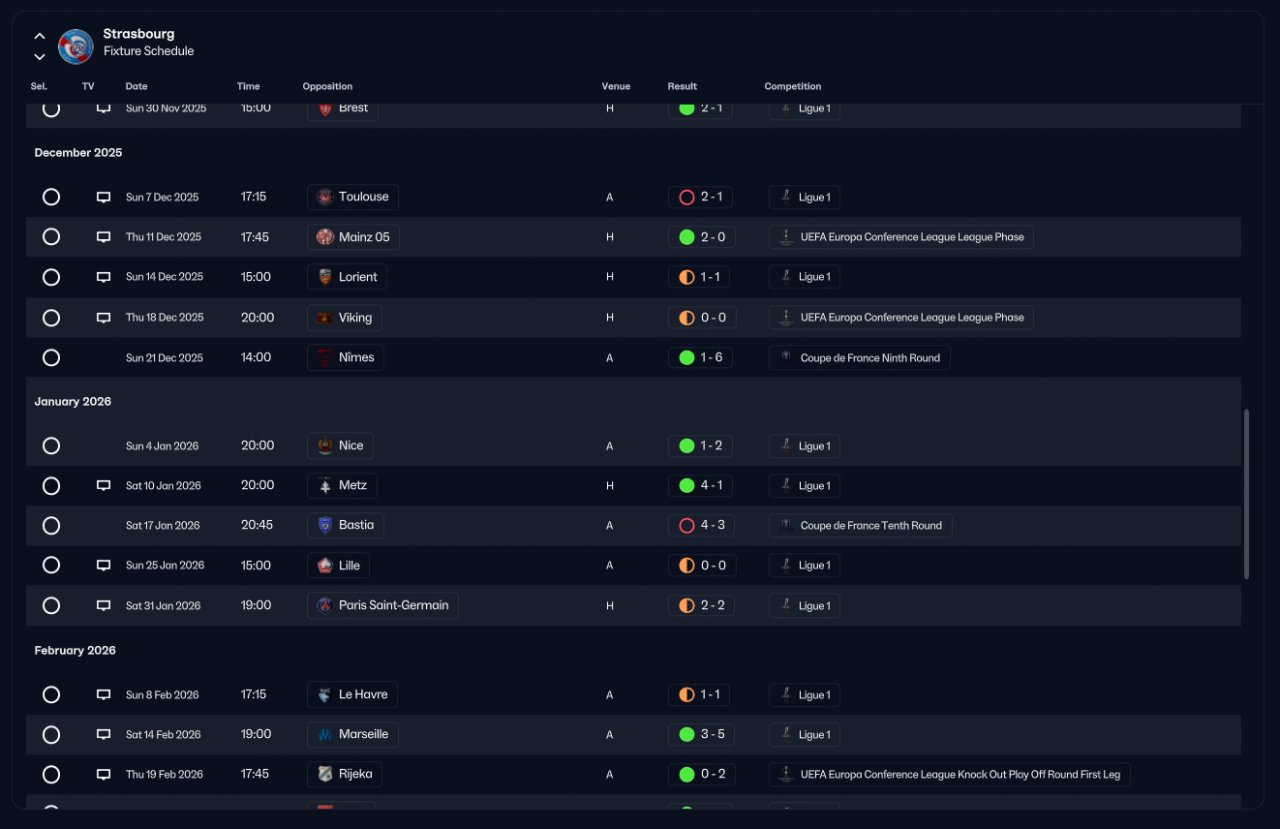Click the Le Havre club badge
1280x829 pixels.
click(x=324, y=695)
